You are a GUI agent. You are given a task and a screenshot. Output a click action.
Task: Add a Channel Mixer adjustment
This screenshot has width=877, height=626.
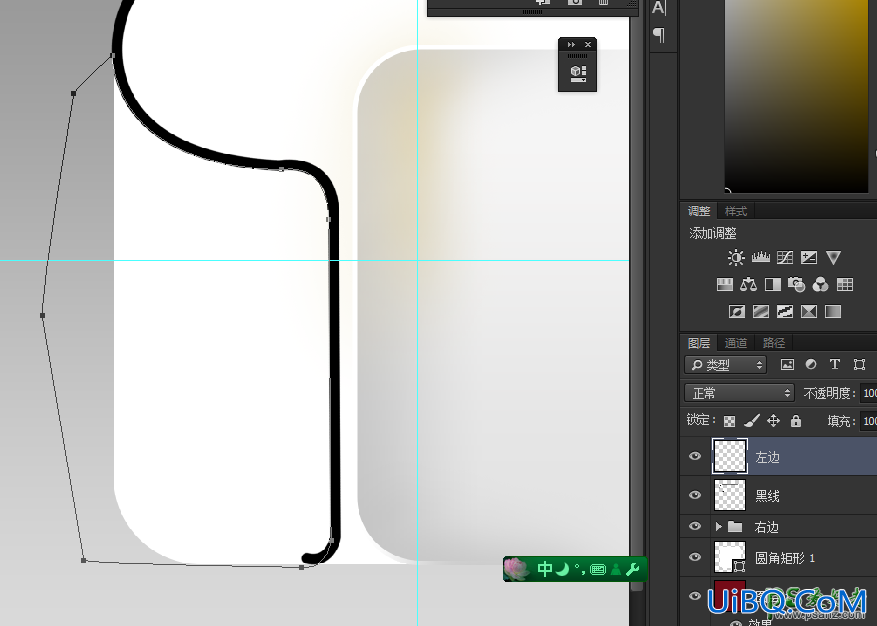[821, 285]
